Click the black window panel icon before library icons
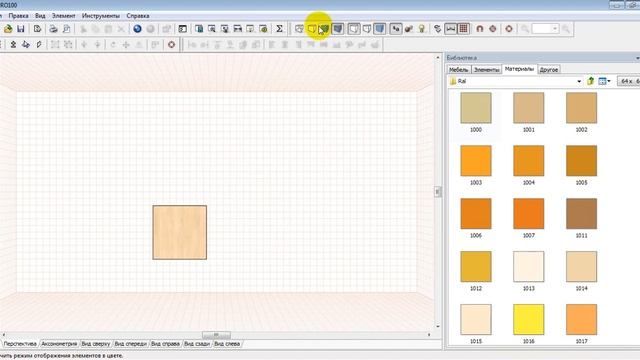This screenshot has width=640, height=360. [x=182, y=29]
